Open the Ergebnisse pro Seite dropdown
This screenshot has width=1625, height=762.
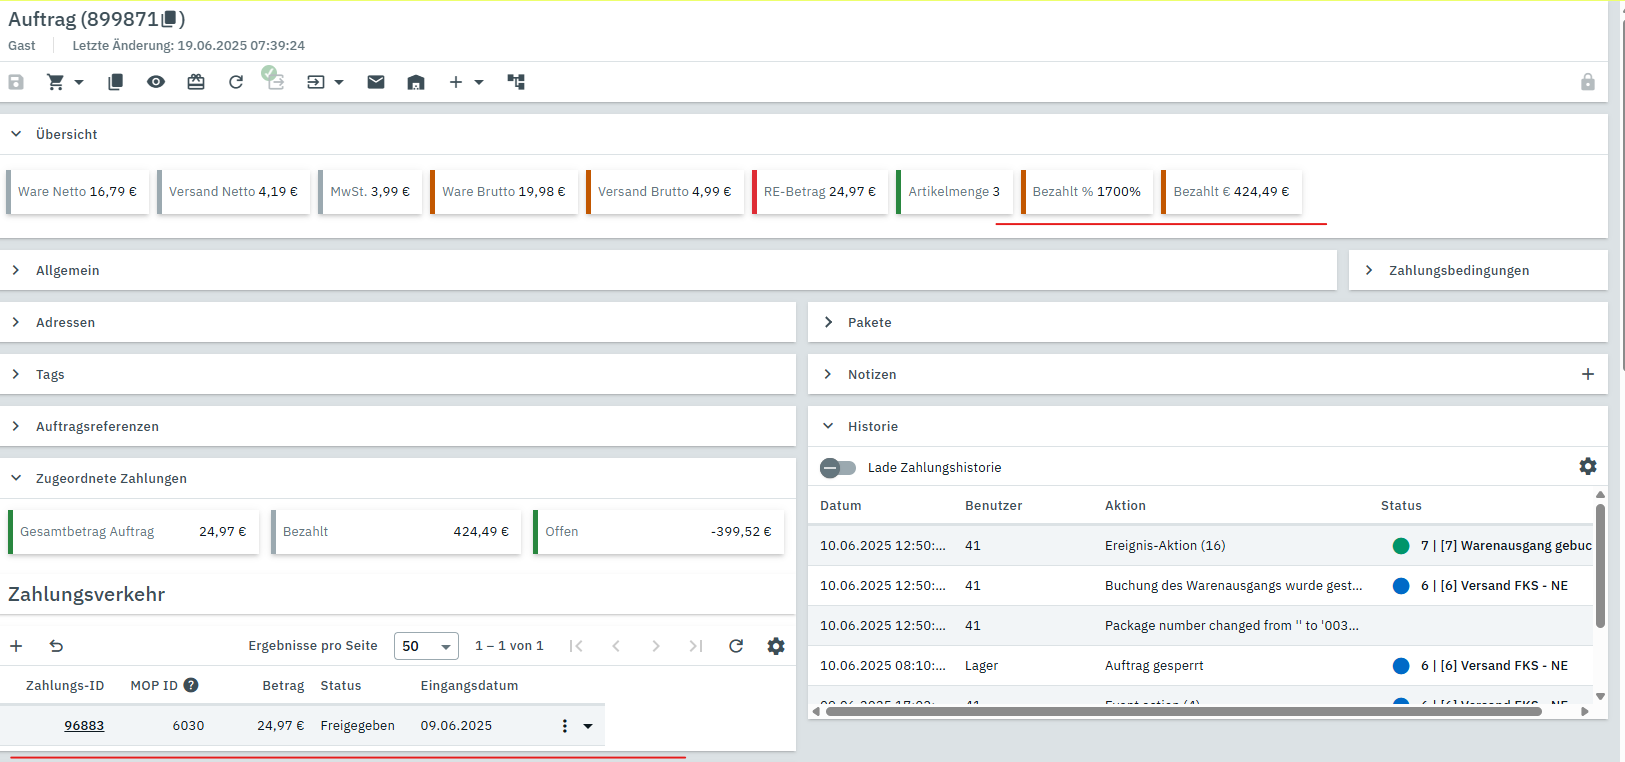[x=426, y=646]
